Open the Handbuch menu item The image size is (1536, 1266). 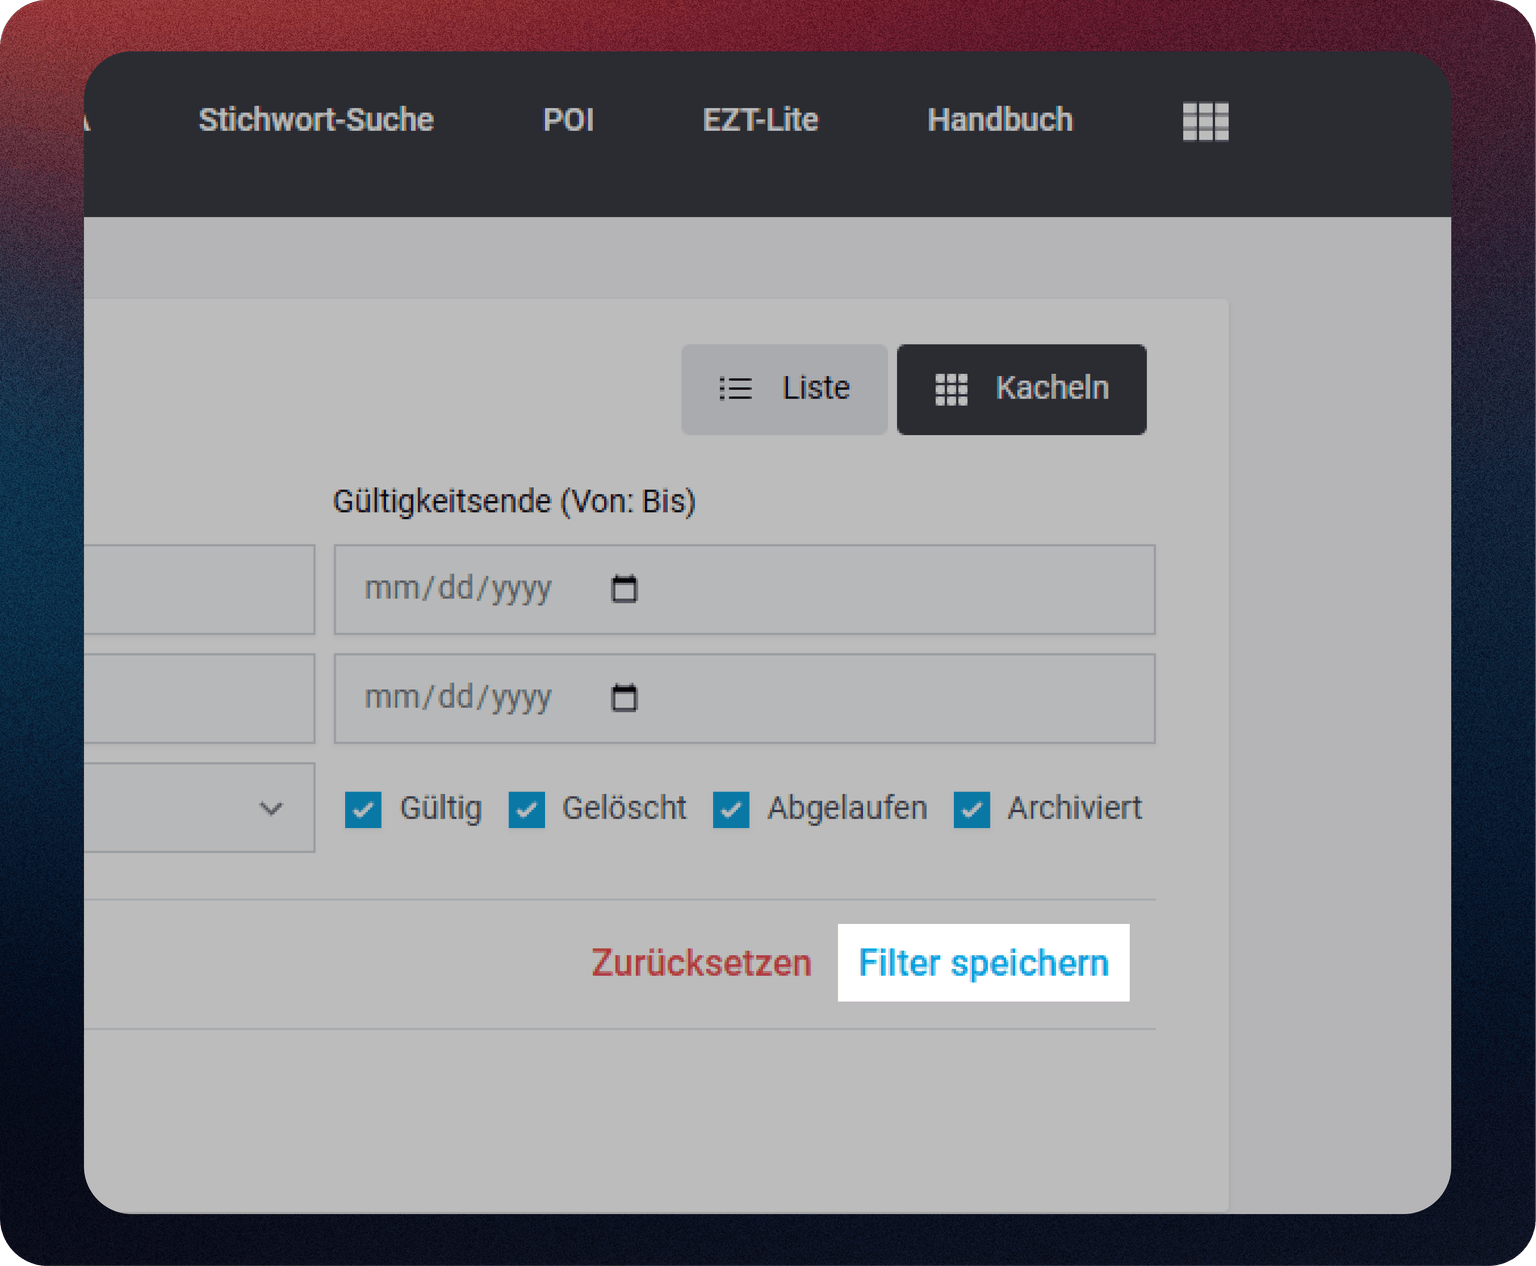pyautogui.click(x=999, y=120)
